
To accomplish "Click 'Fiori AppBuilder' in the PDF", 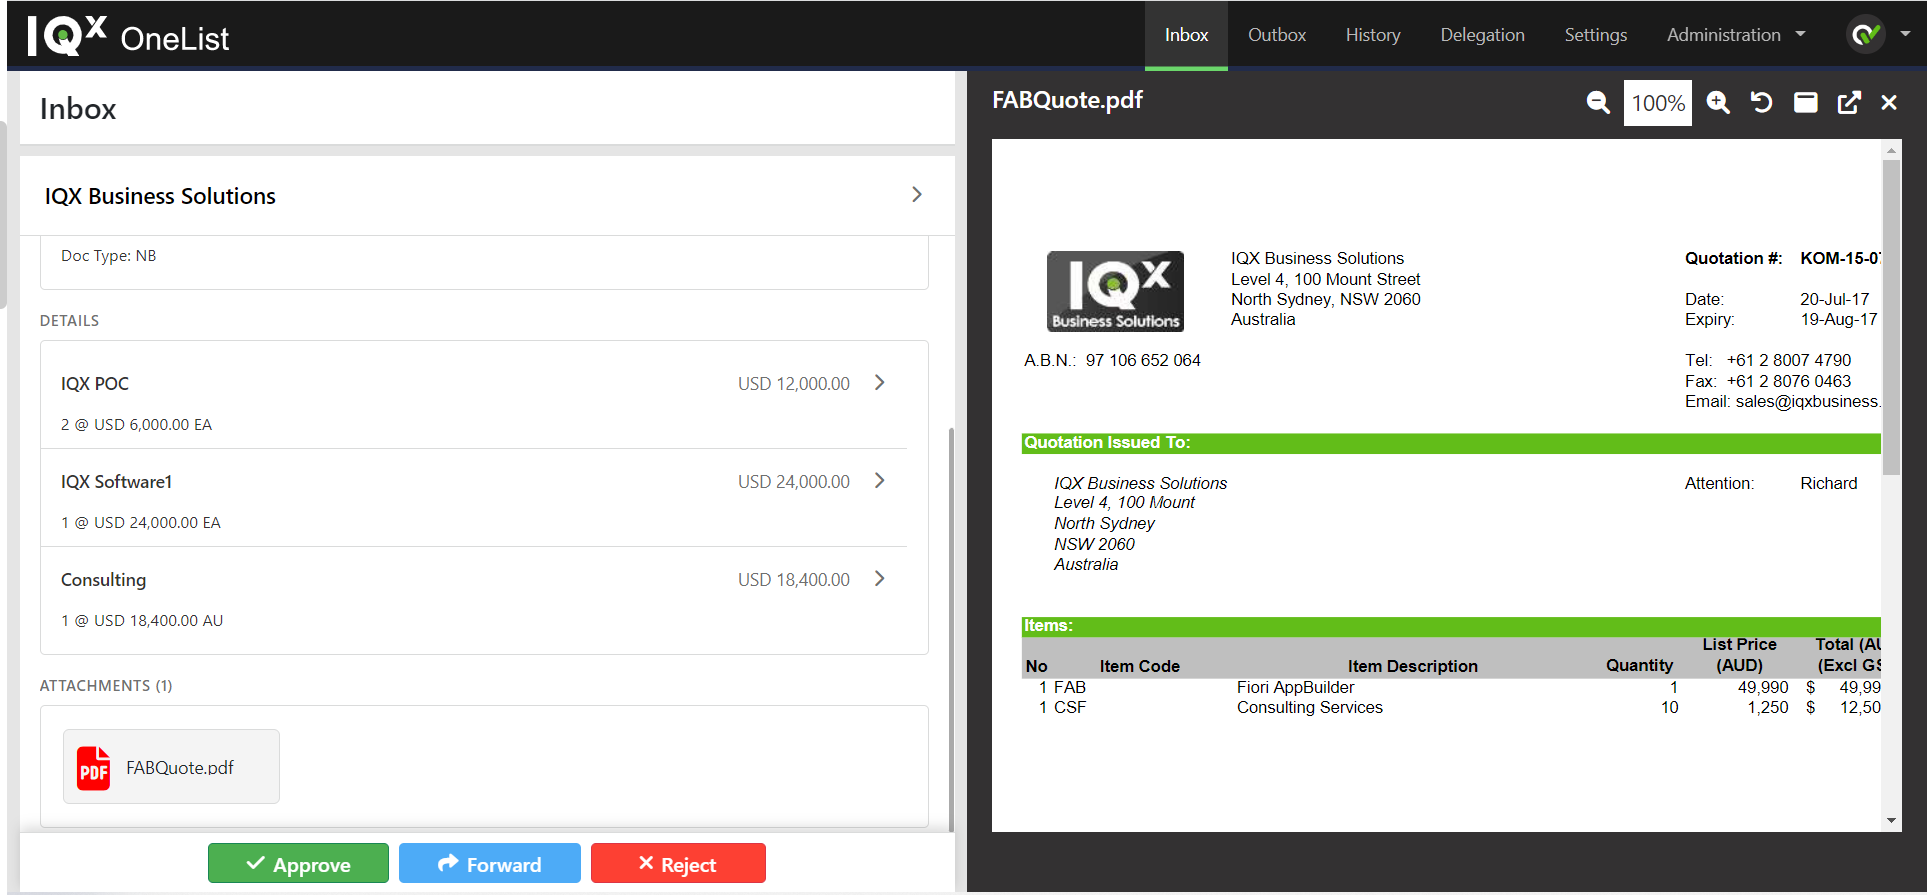I will tap(1295, 687).
